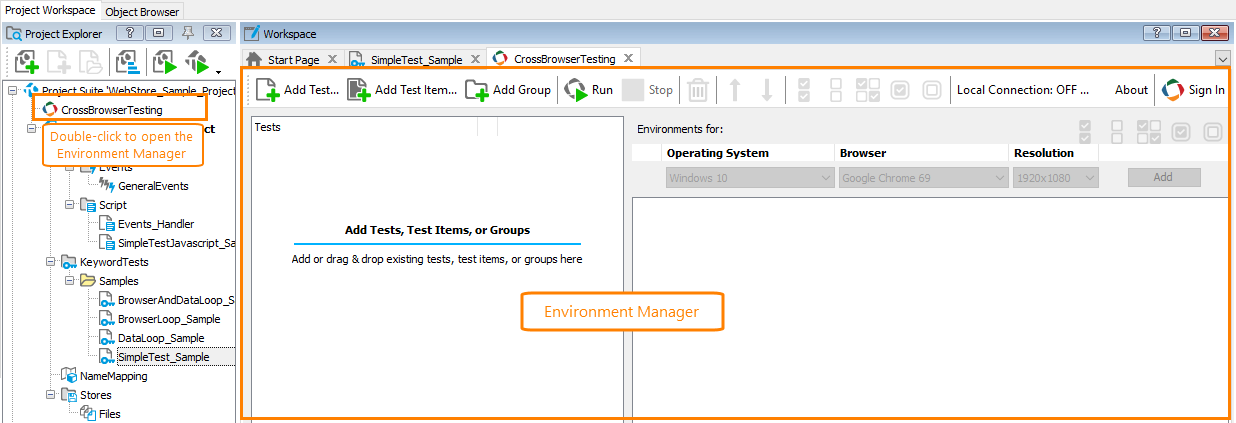Click the first project explorer toolbar icon
The image size is (1236, 423).
(26, 62)
